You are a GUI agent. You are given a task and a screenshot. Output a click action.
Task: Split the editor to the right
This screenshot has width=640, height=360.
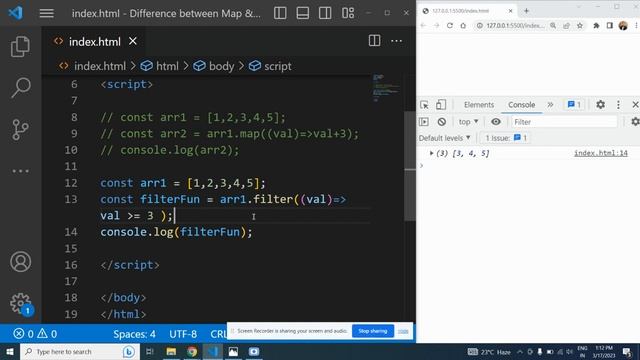374,41
